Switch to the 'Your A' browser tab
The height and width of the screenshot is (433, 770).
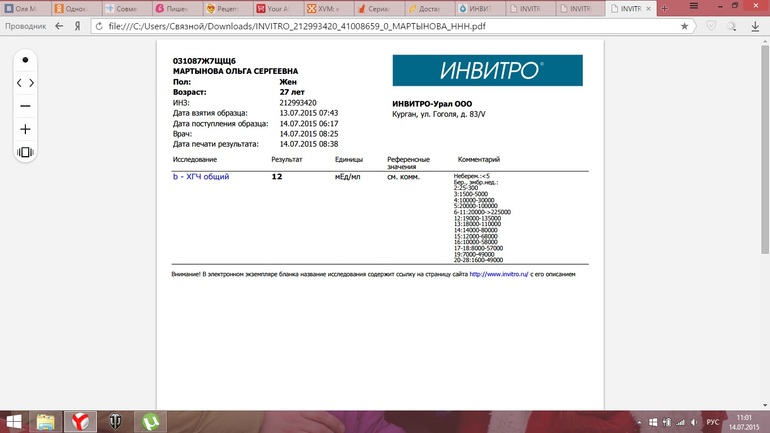(277, 8)
